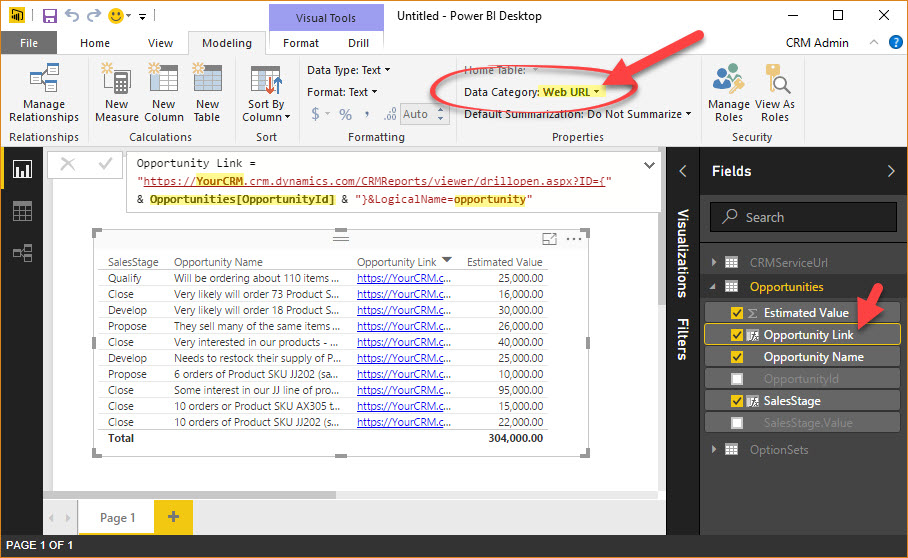Undo the last action
Image resolution: width=908 pixels, height=558 pixels.
click(72, 16)
